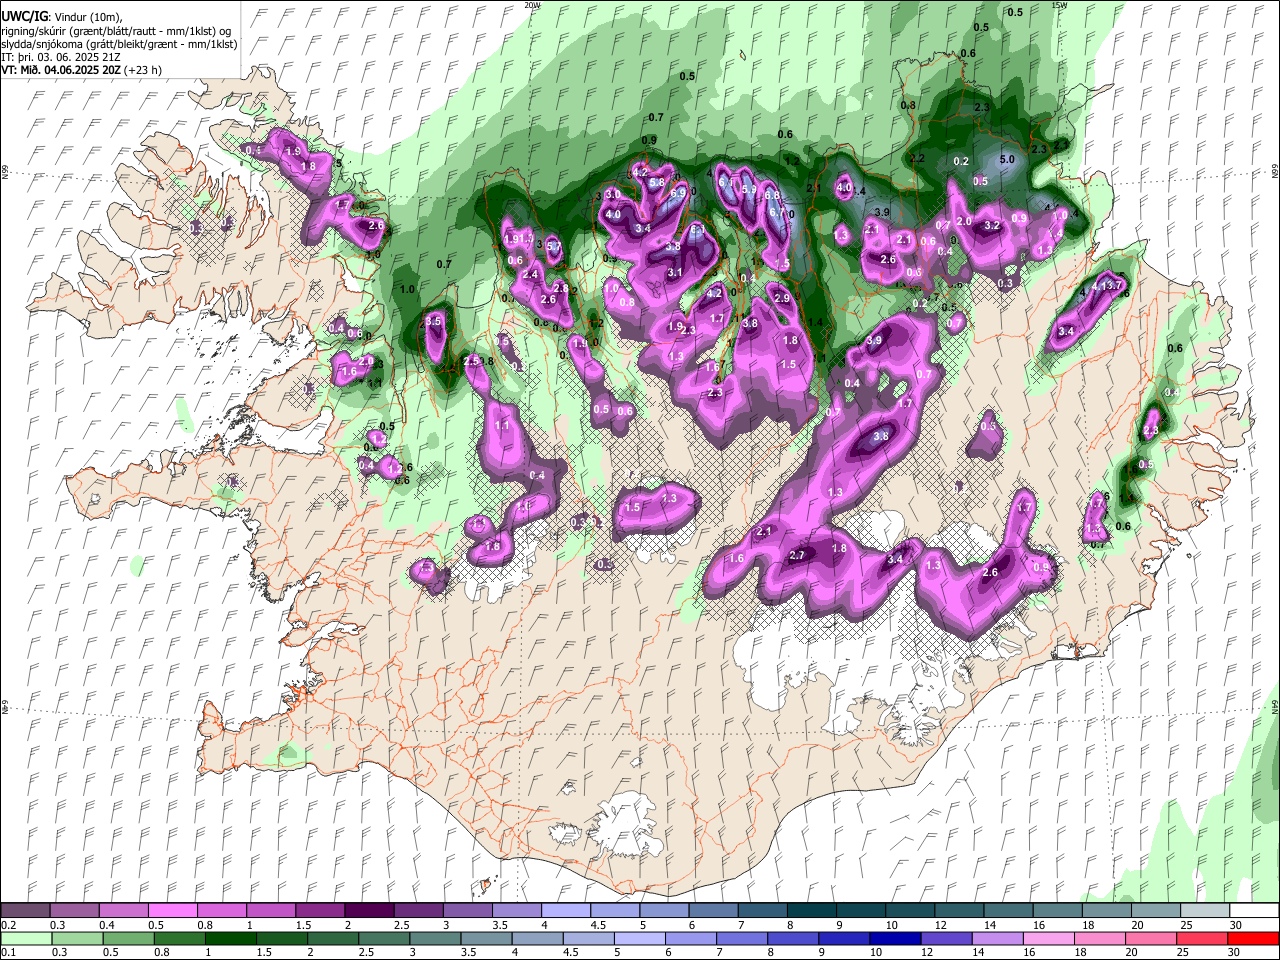
Task: Click the medium green 0.5–0.8 swatch, lower legend
Action: [x=130, y=938]
